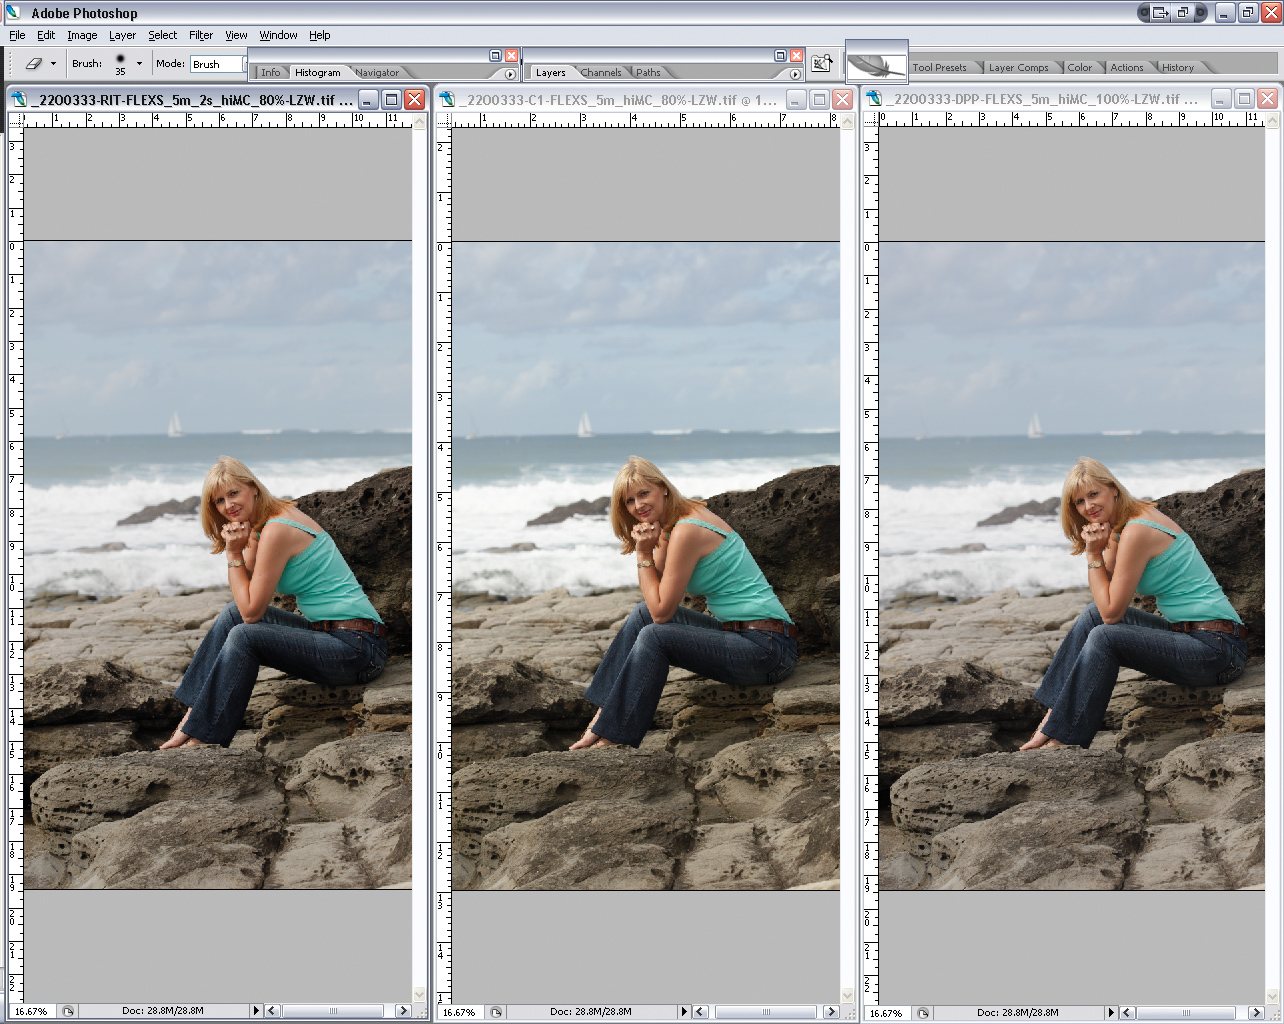This screenshot has width=1284, height=1024.
Task: Click zoom field 16.67% in DPP-FLEXS window
Action: pos(887,1012)
